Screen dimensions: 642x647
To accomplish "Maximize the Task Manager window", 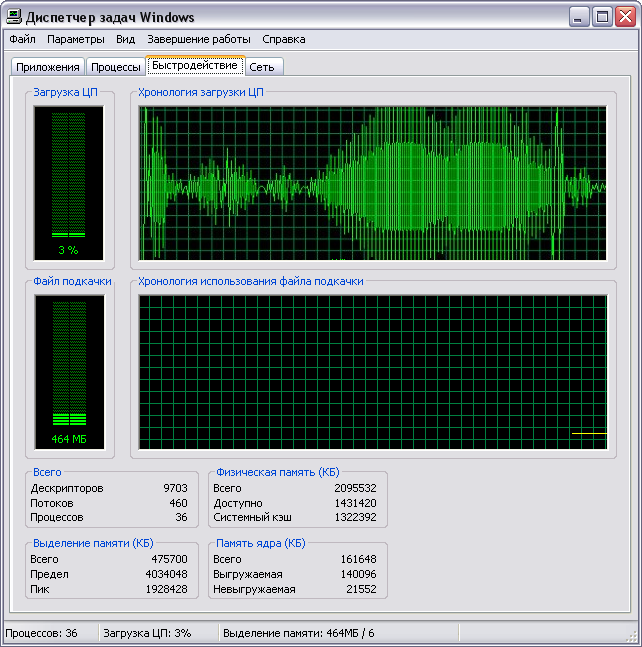I will tap(602, 17).
